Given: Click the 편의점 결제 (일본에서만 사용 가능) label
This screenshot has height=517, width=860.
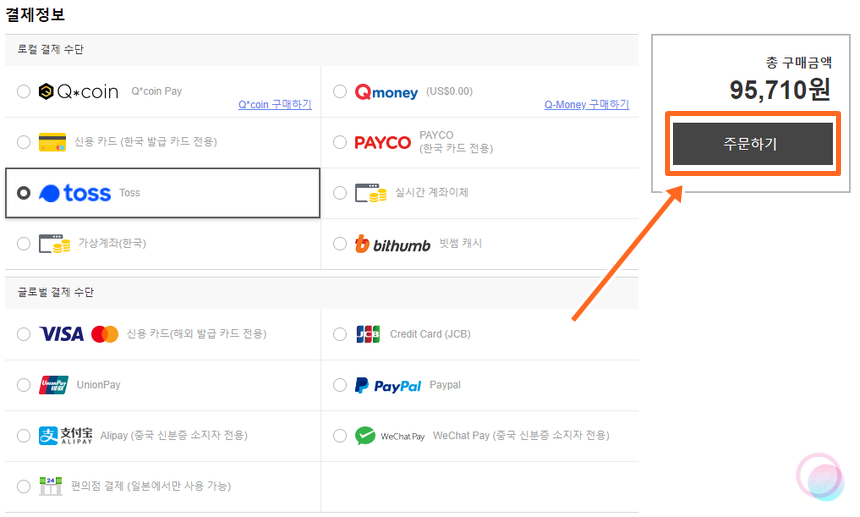Looking at the screenshot, I should 151,486.
